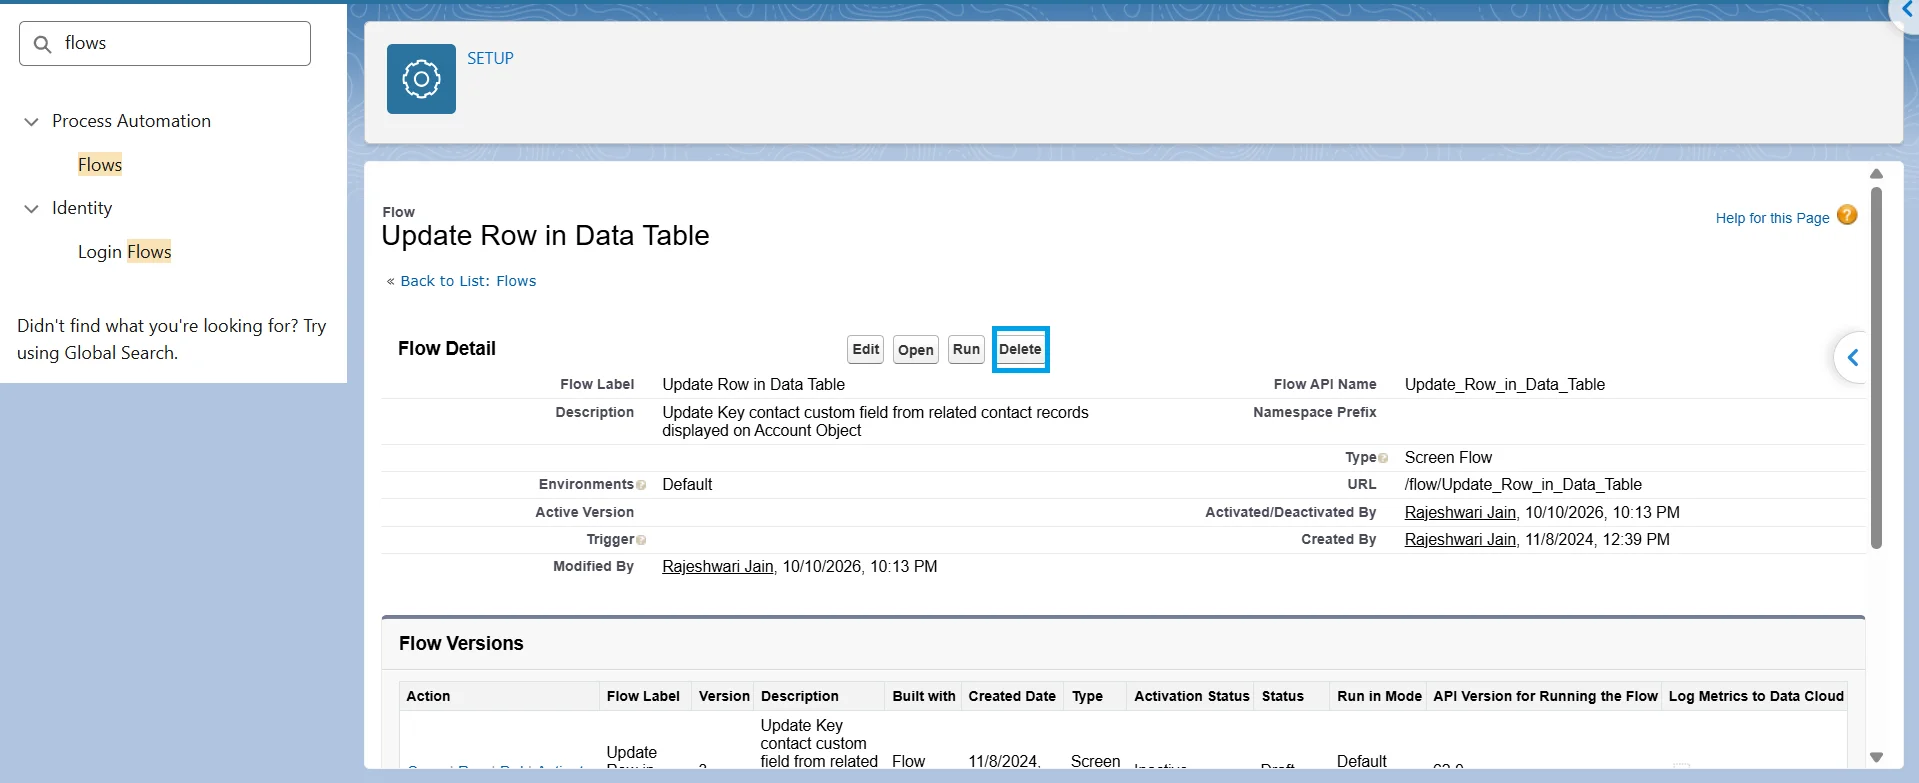Click the Flow Versions section heading
The image size is (1919, 783).
point(461,643)
